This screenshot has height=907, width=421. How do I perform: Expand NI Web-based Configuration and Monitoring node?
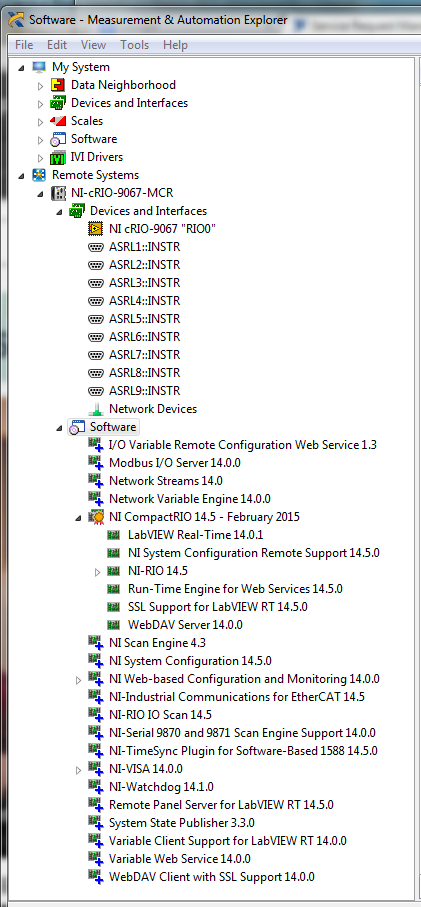point(79,680)
